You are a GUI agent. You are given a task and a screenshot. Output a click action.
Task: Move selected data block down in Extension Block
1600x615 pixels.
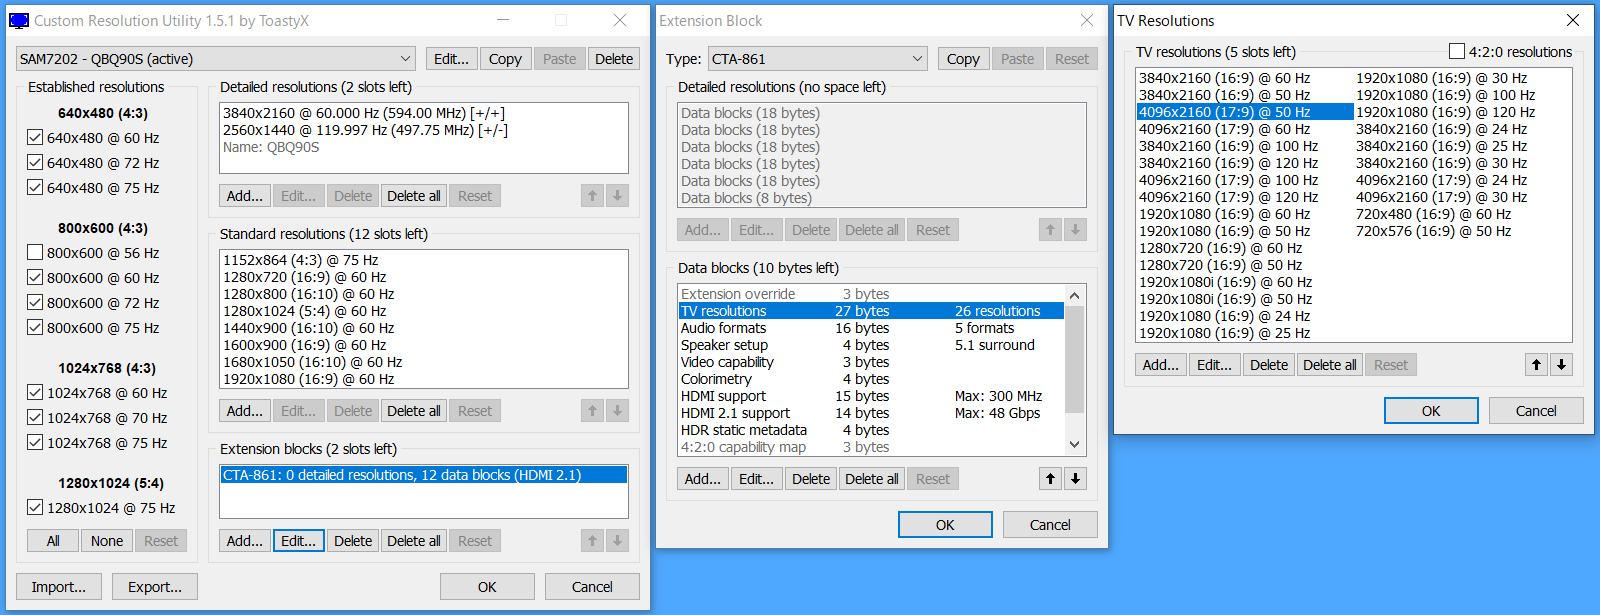click(x=1075, y=479)
